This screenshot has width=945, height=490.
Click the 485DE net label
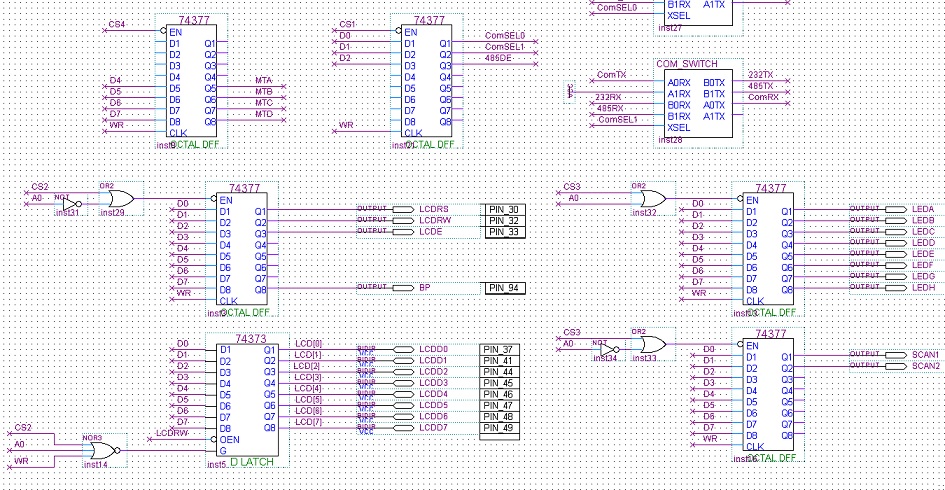click(x=500, y=58)
